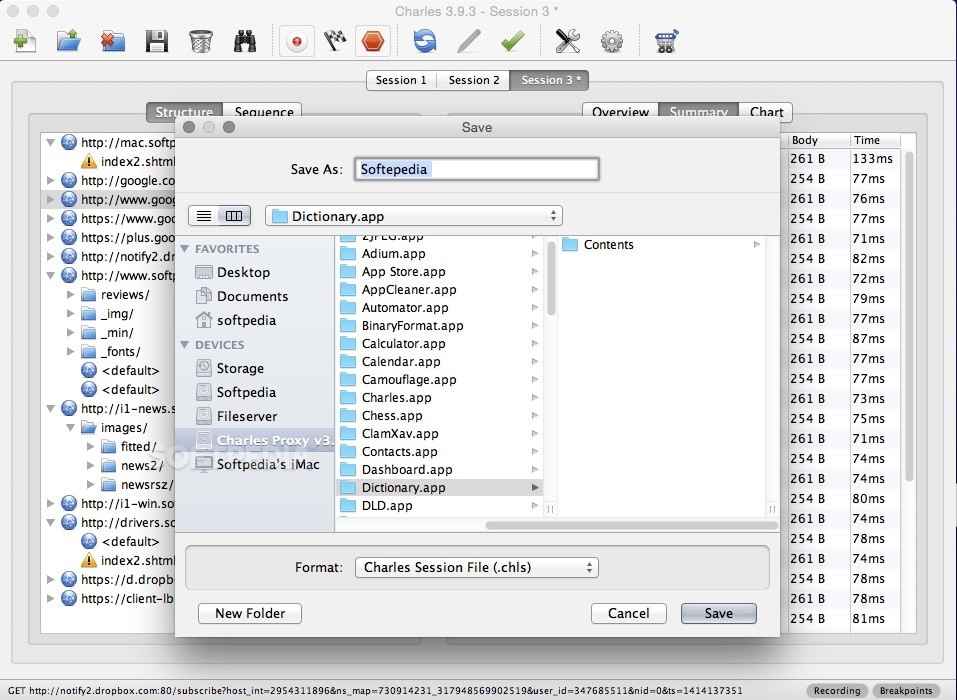Image resolution: width=957 pixels, height=700 pixels.
Task: Switch to the Session 2 tab
Action: click(474, 80)
